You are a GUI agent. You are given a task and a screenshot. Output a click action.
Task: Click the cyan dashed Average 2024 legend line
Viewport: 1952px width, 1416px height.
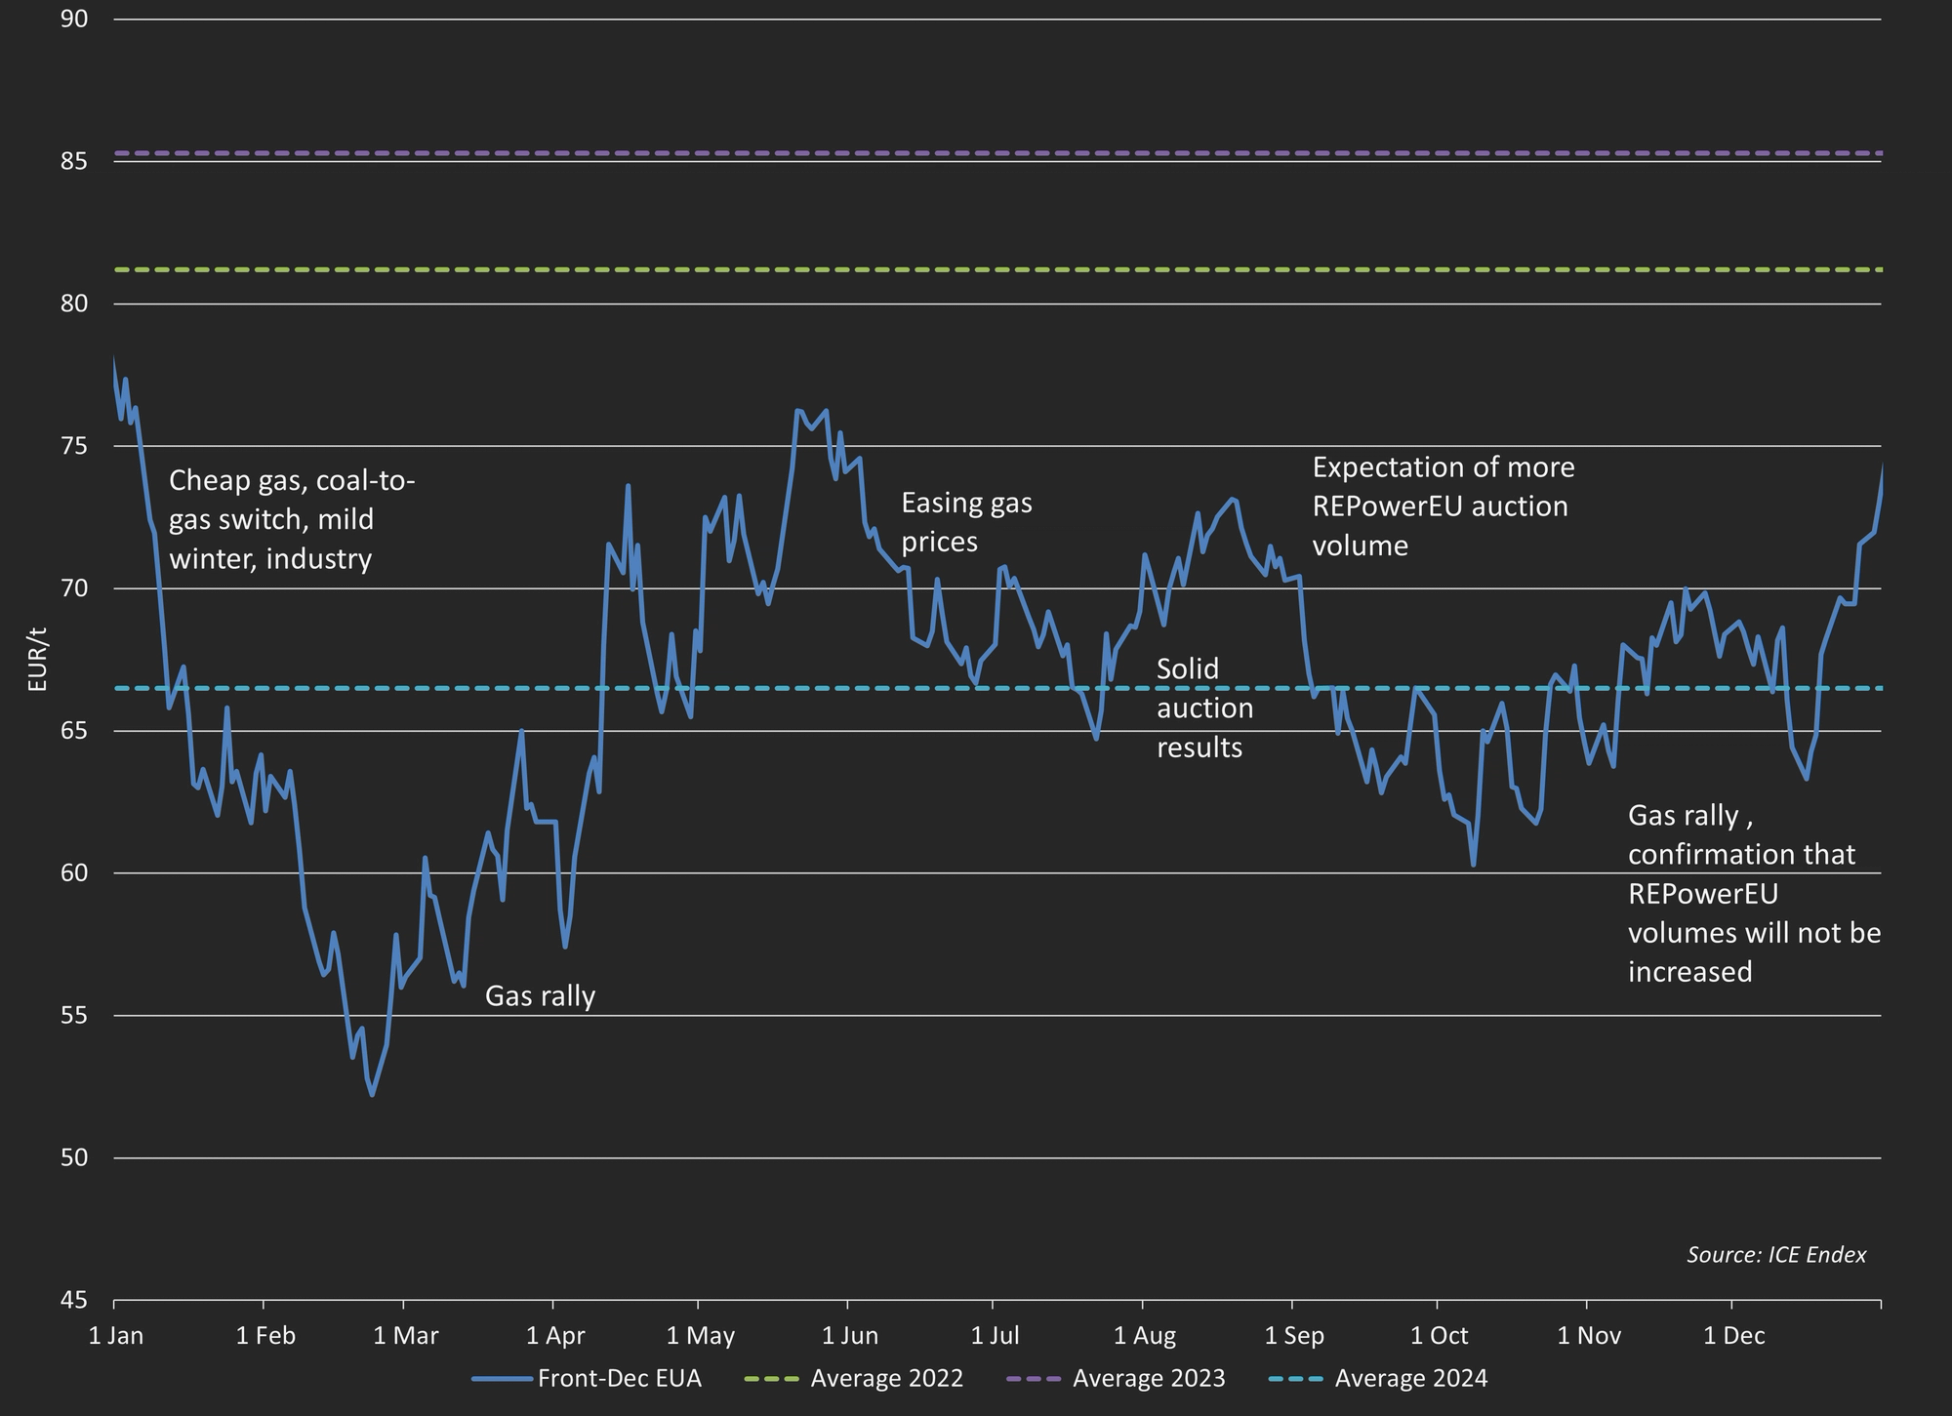point(1296,1379)
